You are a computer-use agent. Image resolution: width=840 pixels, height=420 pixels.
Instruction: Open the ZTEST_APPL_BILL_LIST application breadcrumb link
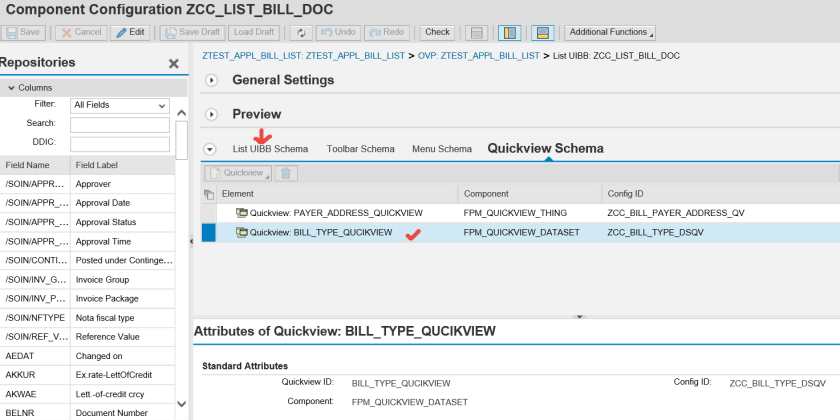[303, 56]
